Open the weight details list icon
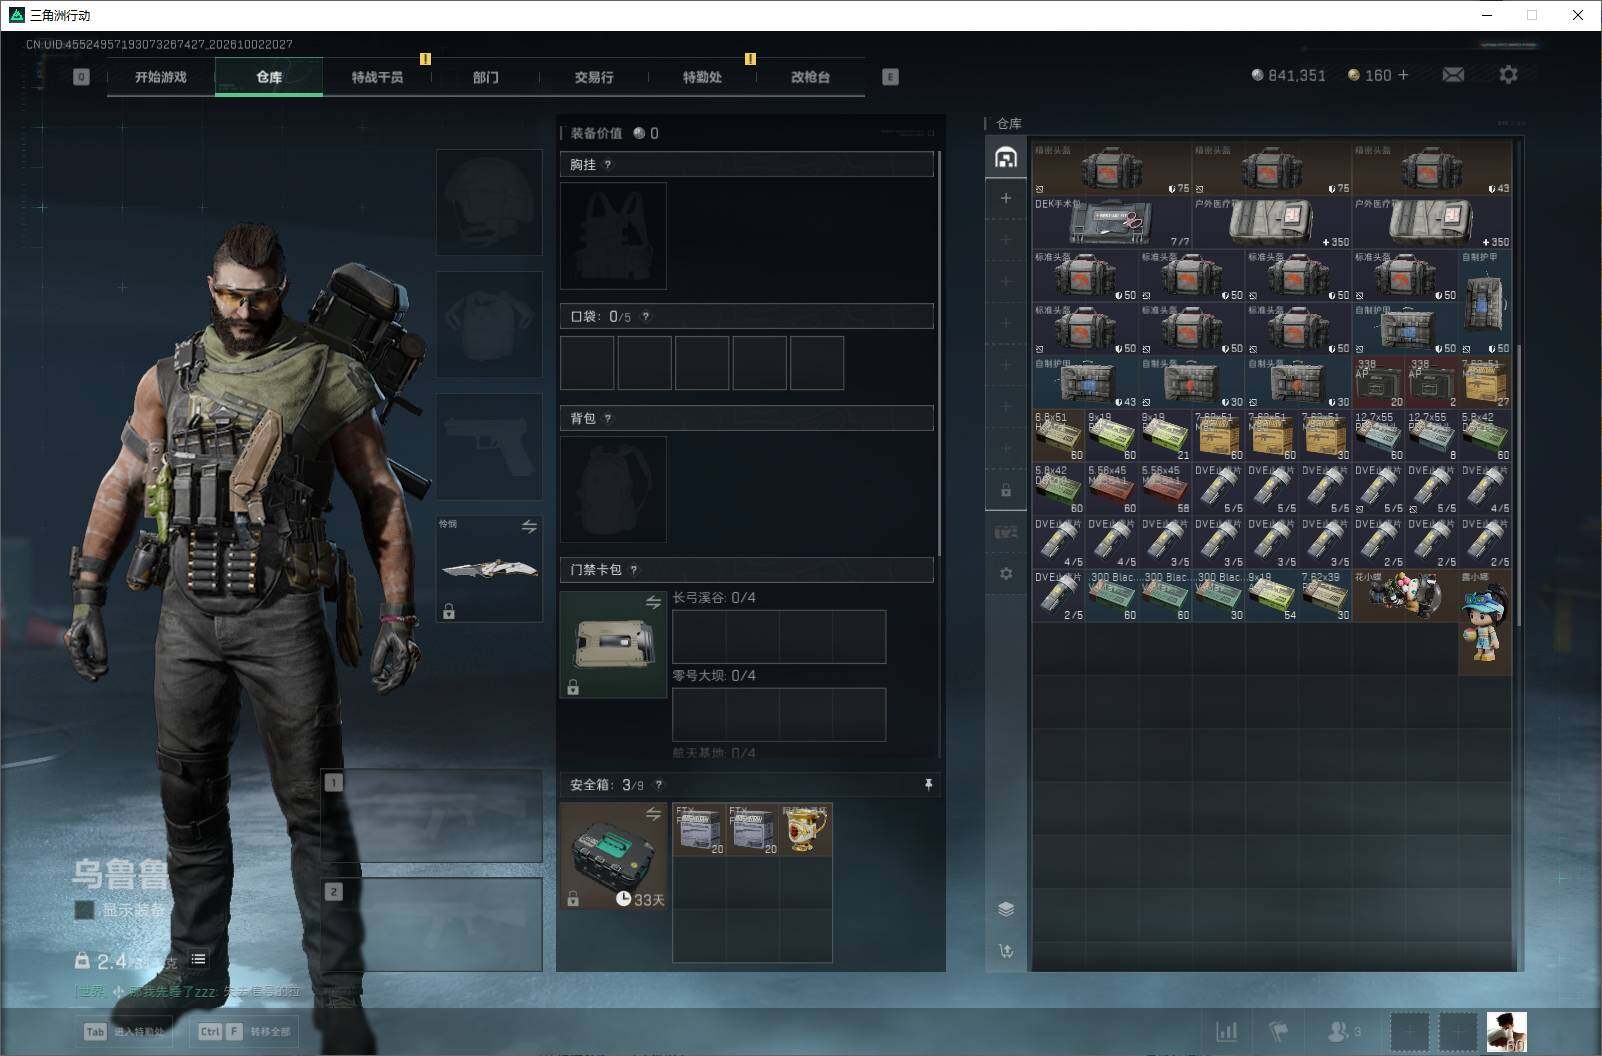Screen dimensions: 1602x1056 (198, 960)
